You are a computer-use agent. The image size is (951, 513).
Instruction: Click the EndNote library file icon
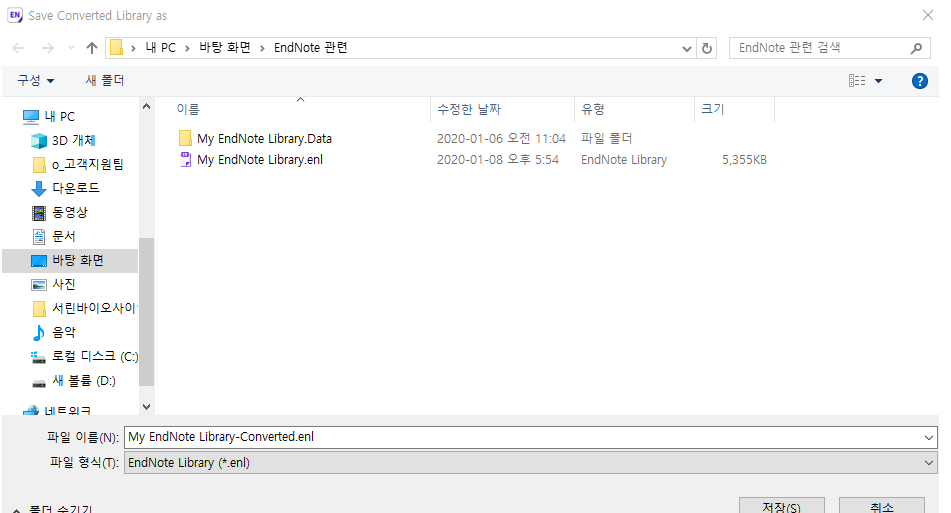tap(186, 159)
